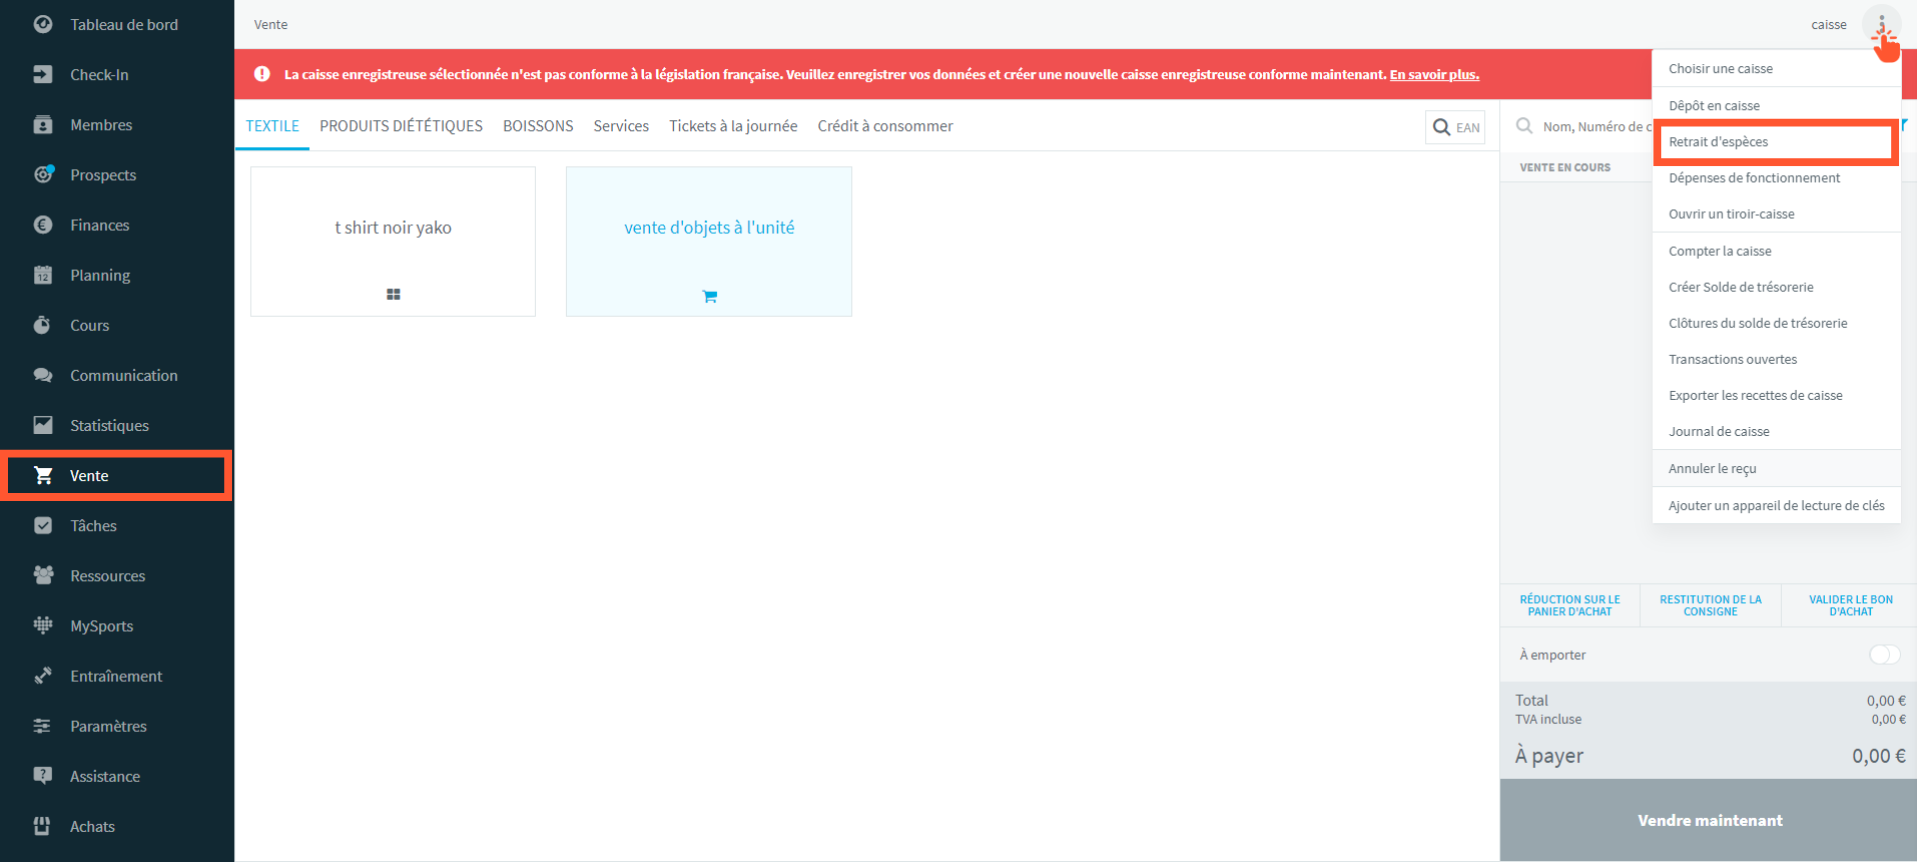Click the Paramètres sliders icon
Image resolution: width=1920 pixels, height=866 pixels.
[43, 726]
